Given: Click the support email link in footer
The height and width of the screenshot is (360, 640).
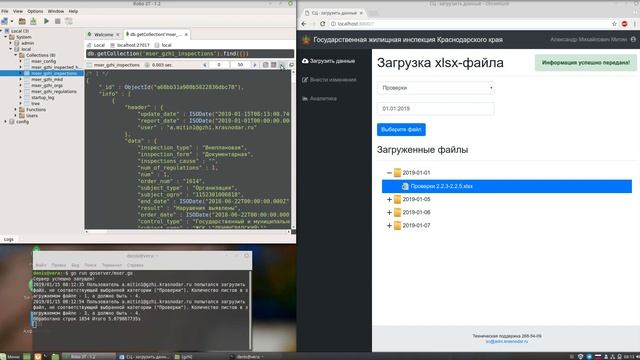Looking at the screenshot, I should tap(507, 342).
